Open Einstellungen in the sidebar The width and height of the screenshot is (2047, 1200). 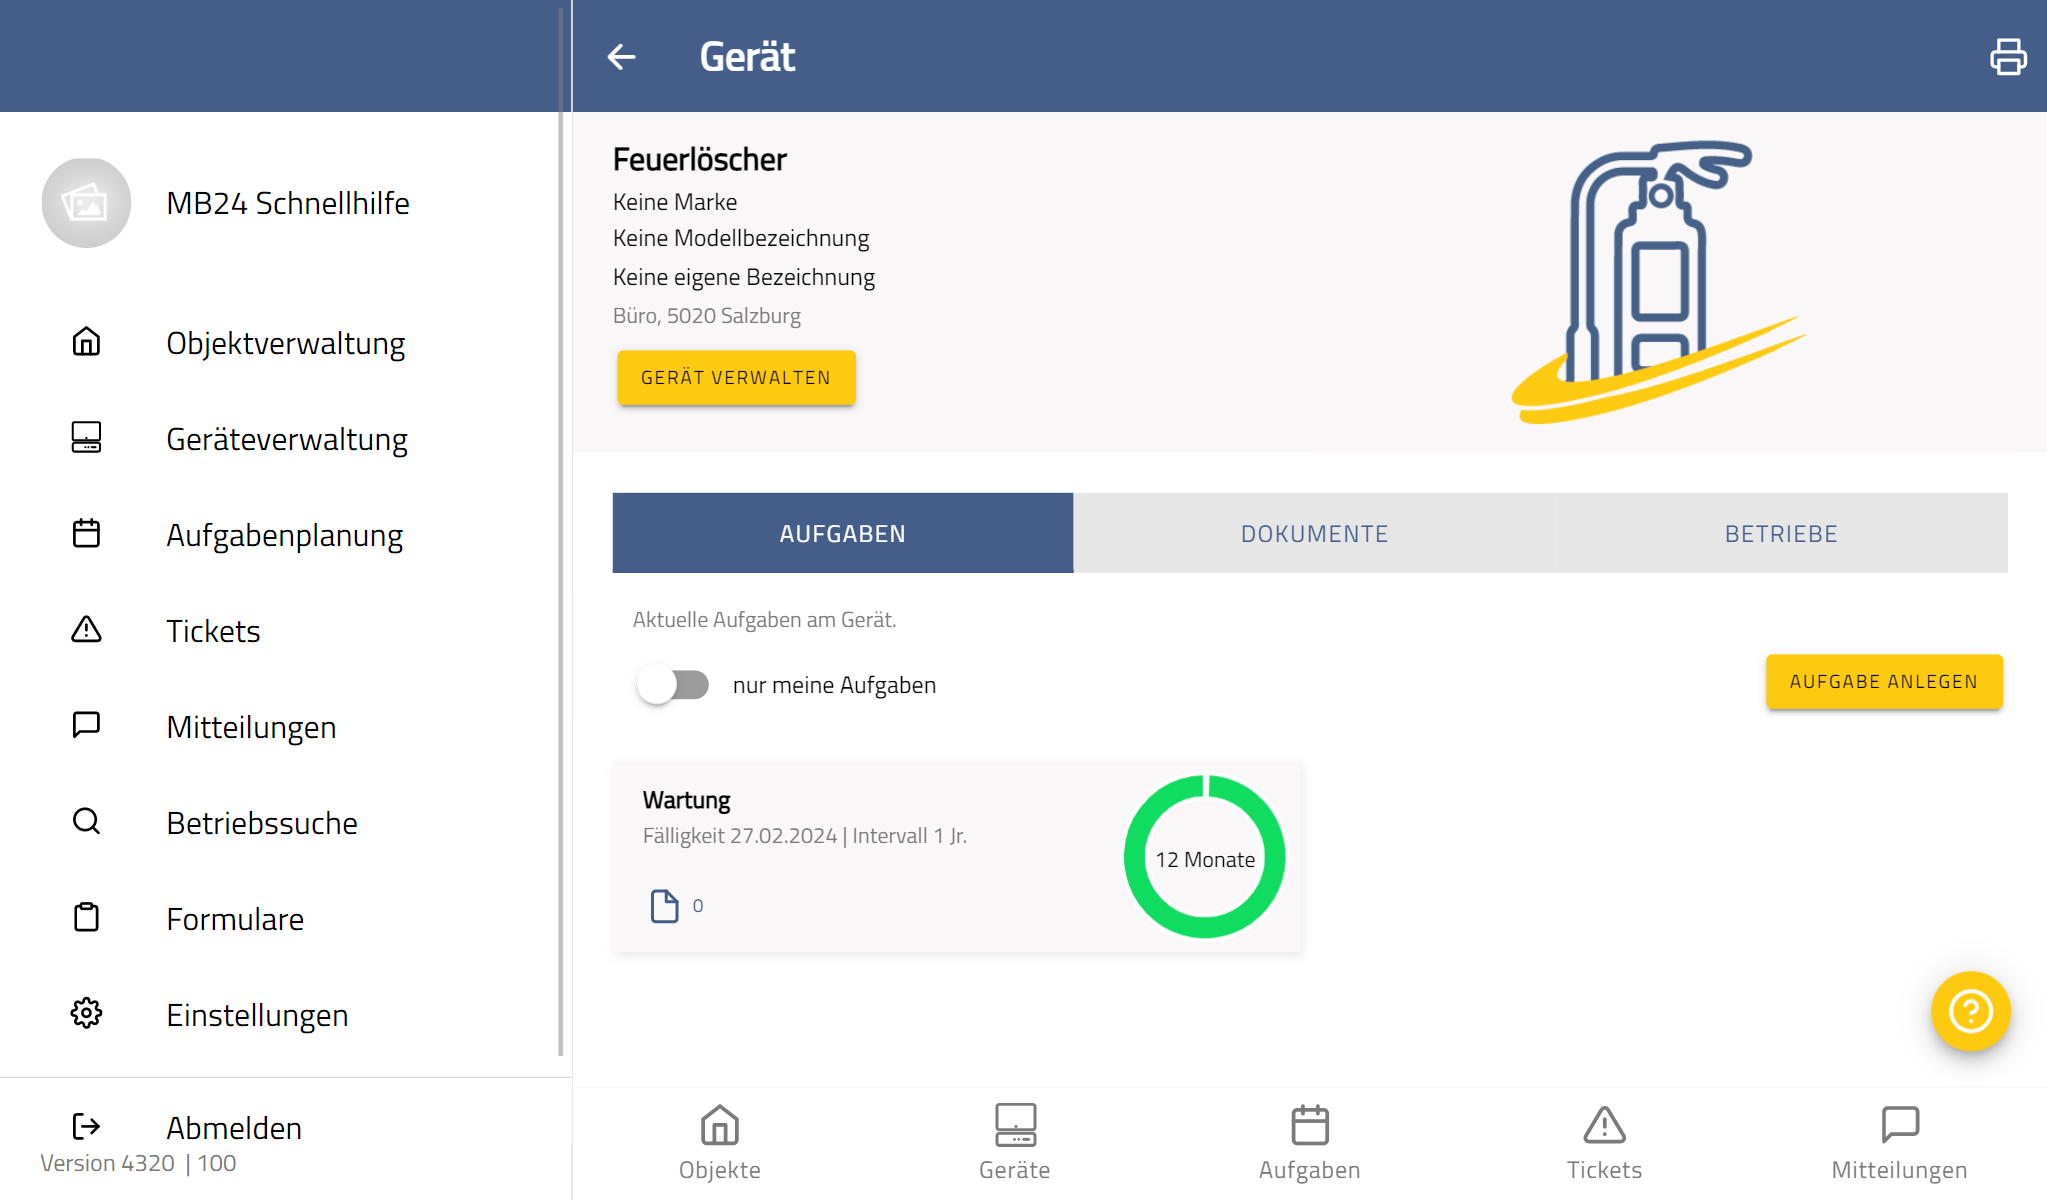257,1015
